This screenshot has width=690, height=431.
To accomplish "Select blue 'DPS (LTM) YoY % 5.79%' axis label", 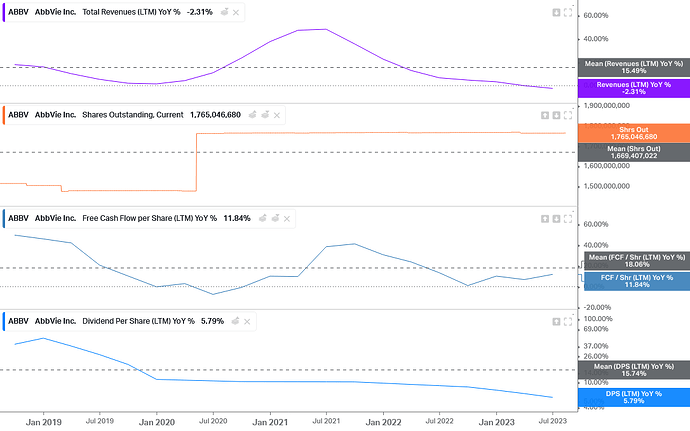I will 634,398.
